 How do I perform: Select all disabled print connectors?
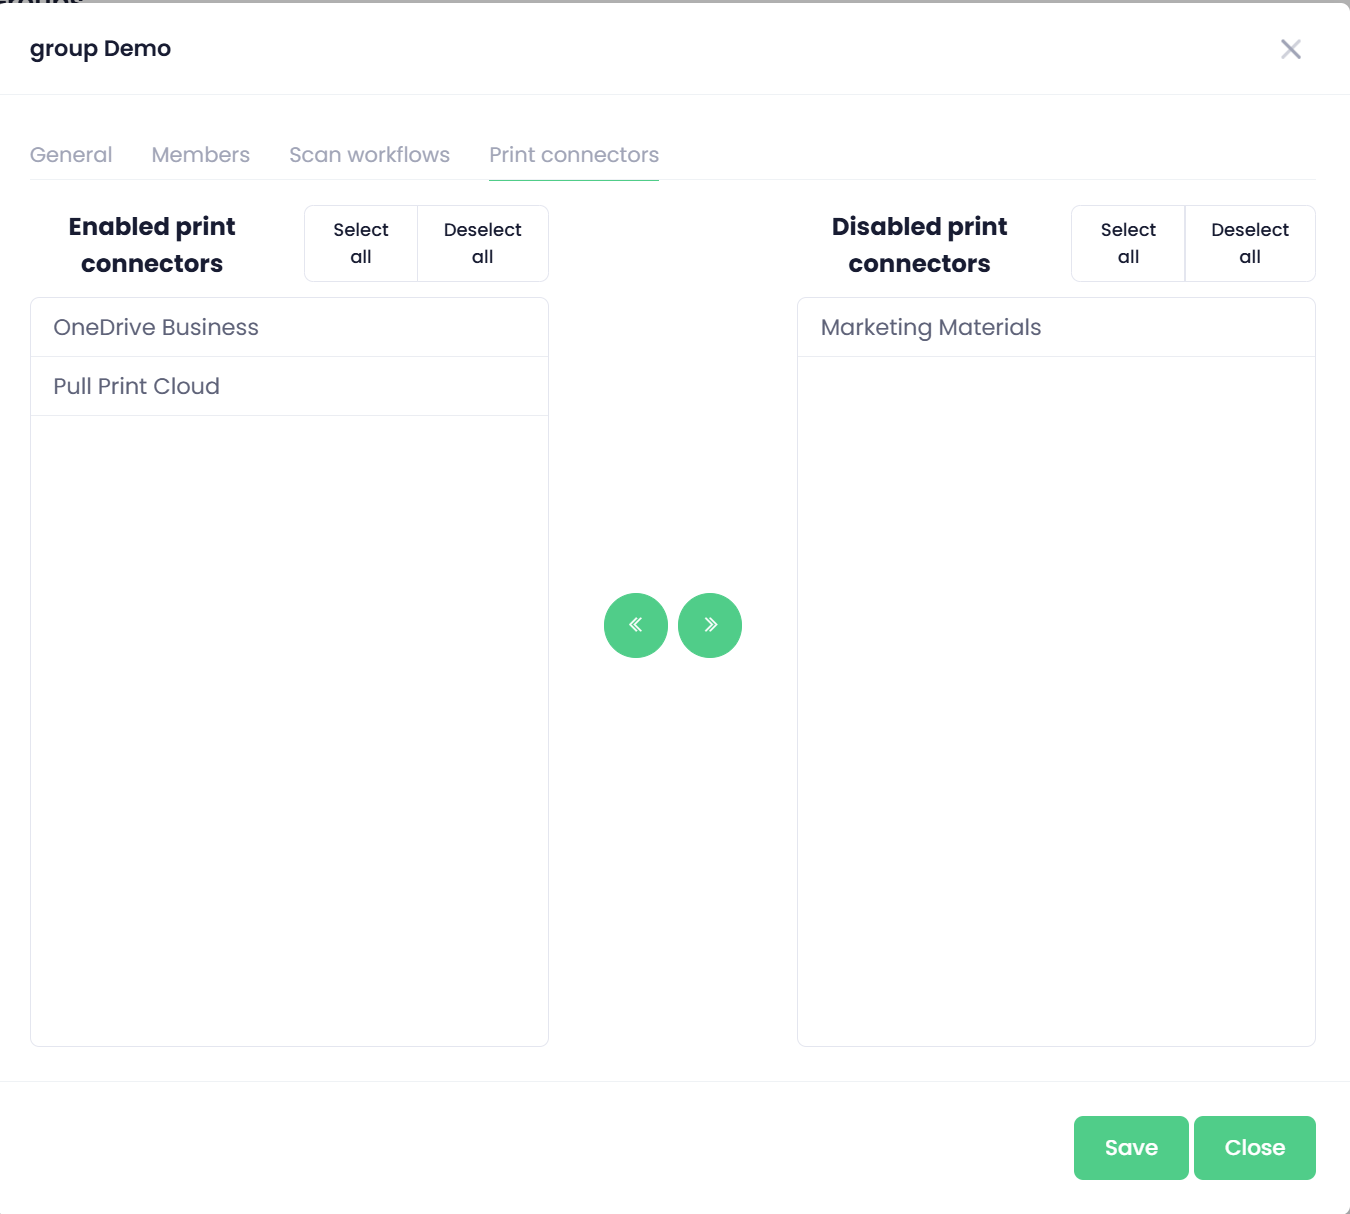coord(1128,243)
